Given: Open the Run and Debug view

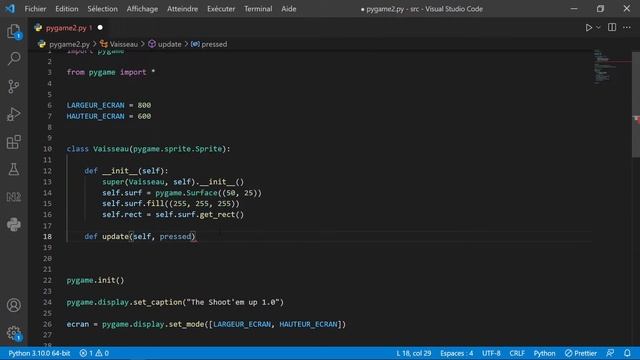Looking at the screenshot, I should 13,114.
